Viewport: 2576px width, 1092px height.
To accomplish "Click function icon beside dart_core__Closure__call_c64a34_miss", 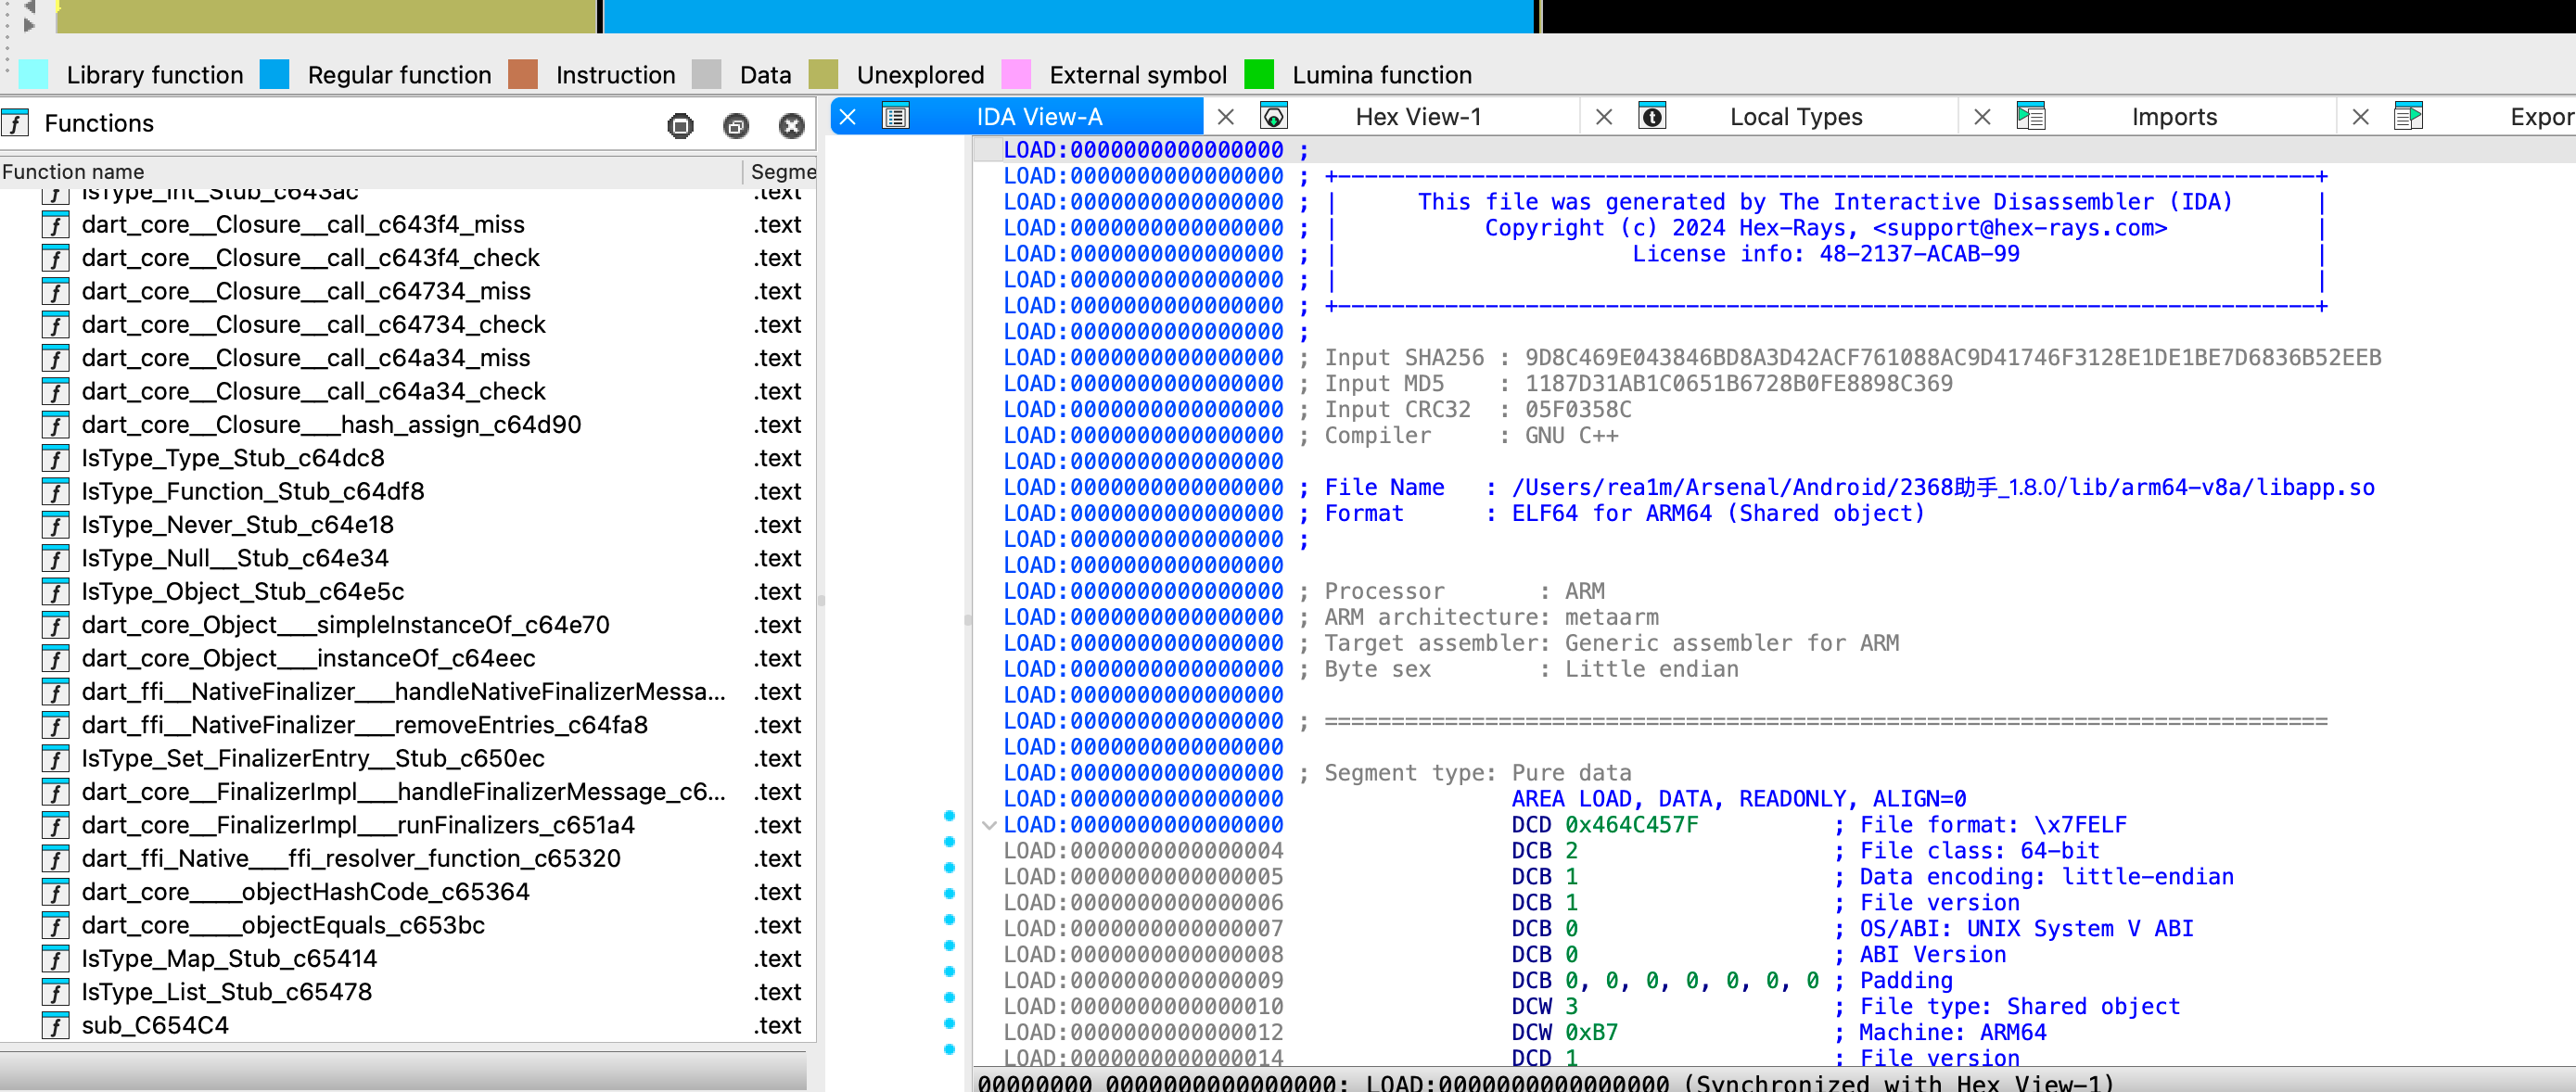I will click(x=56, y=358).
